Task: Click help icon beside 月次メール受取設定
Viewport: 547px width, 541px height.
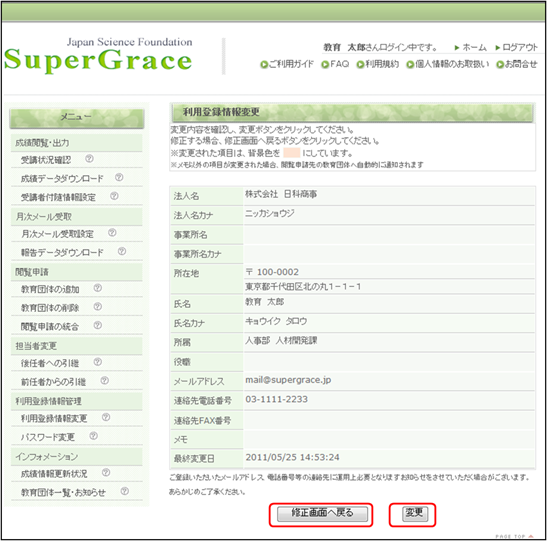Action: [x=112, y=233]
